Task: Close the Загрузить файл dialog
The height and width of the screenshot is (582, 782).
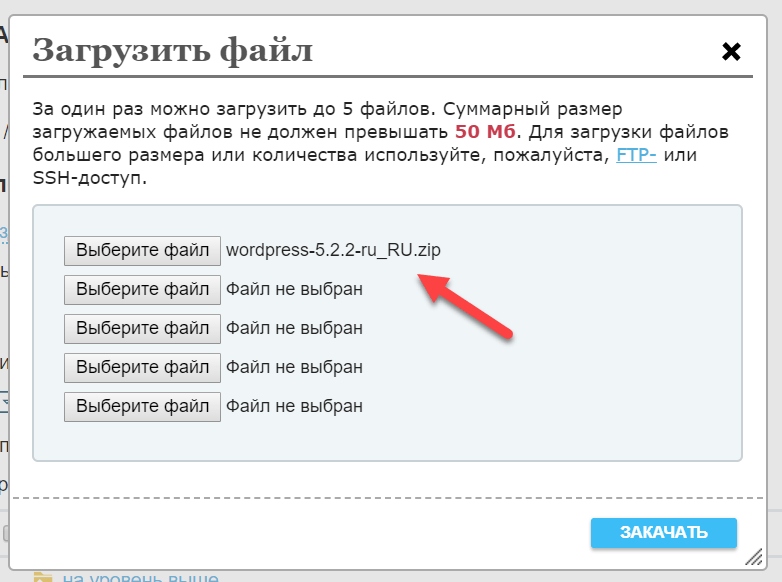Action: pyautogui.click(x=731, y=51)
